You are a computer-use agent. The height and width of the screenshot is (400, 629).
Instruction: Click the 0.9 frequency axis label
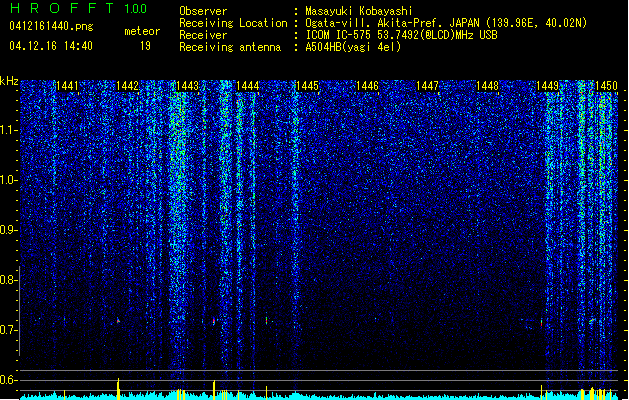pos(8,230)
